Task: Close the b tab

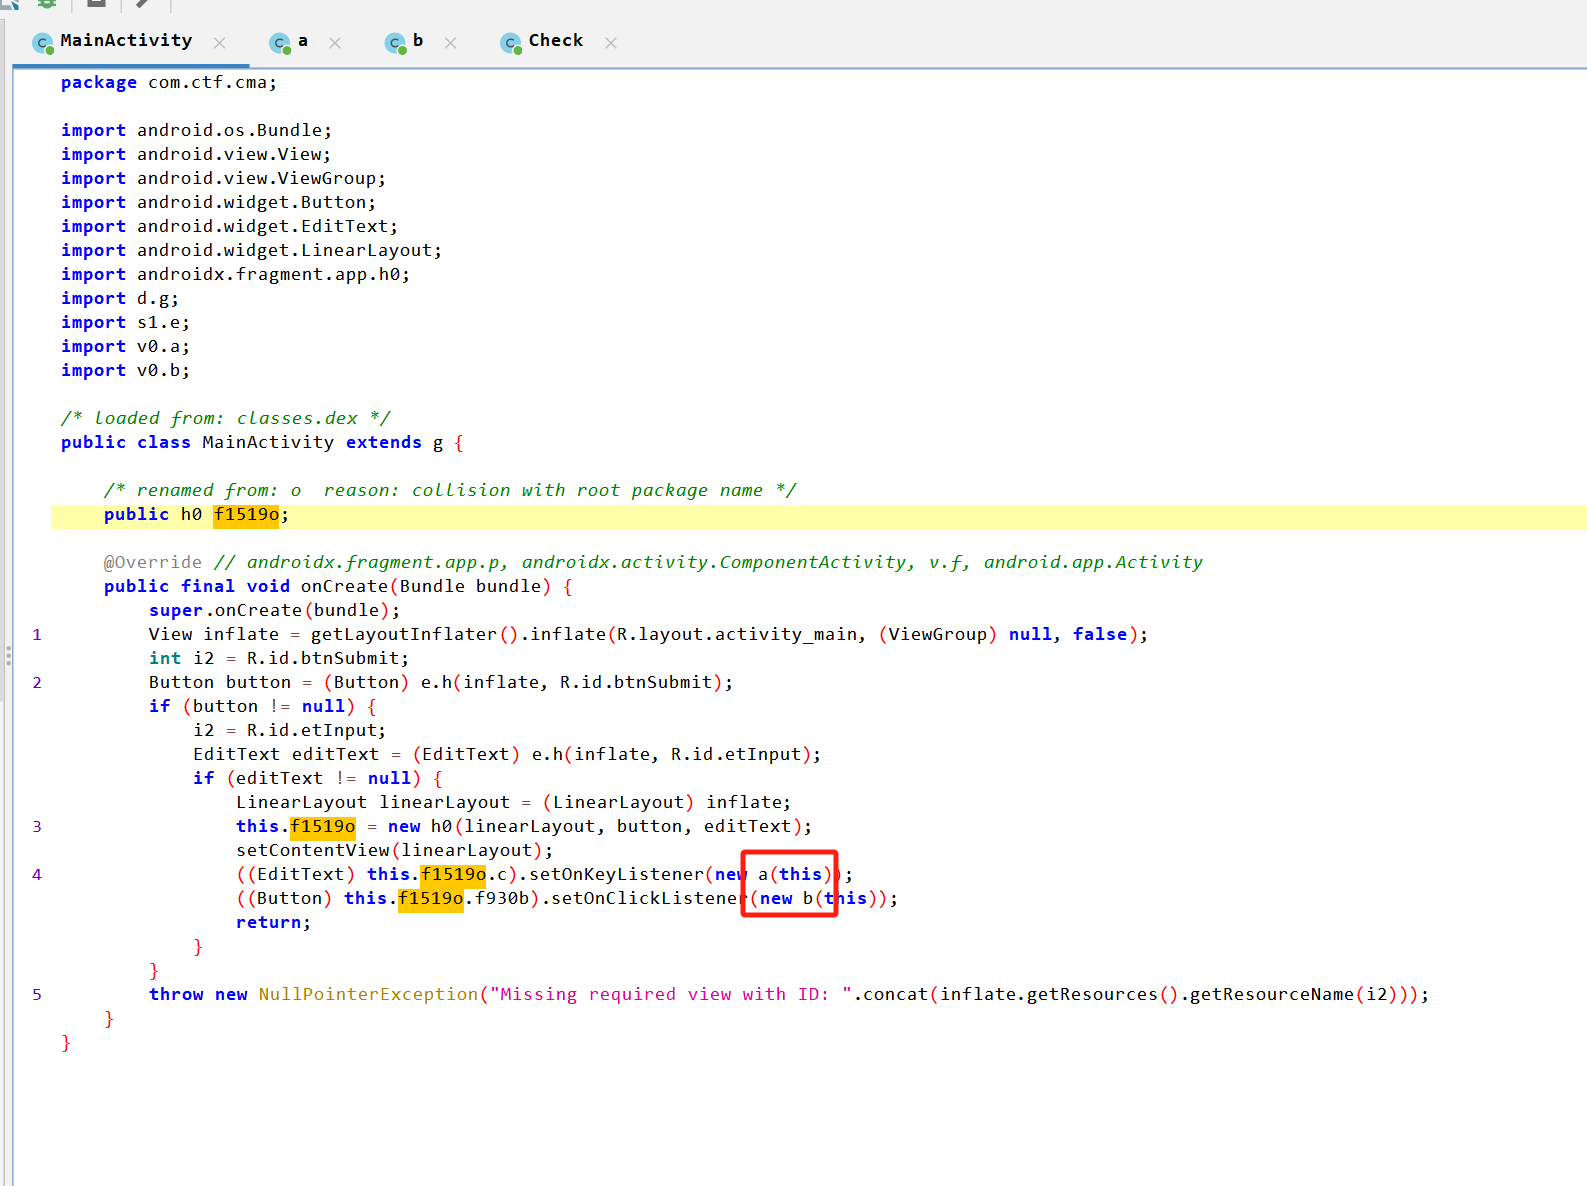Action: (x=451, y=43)
